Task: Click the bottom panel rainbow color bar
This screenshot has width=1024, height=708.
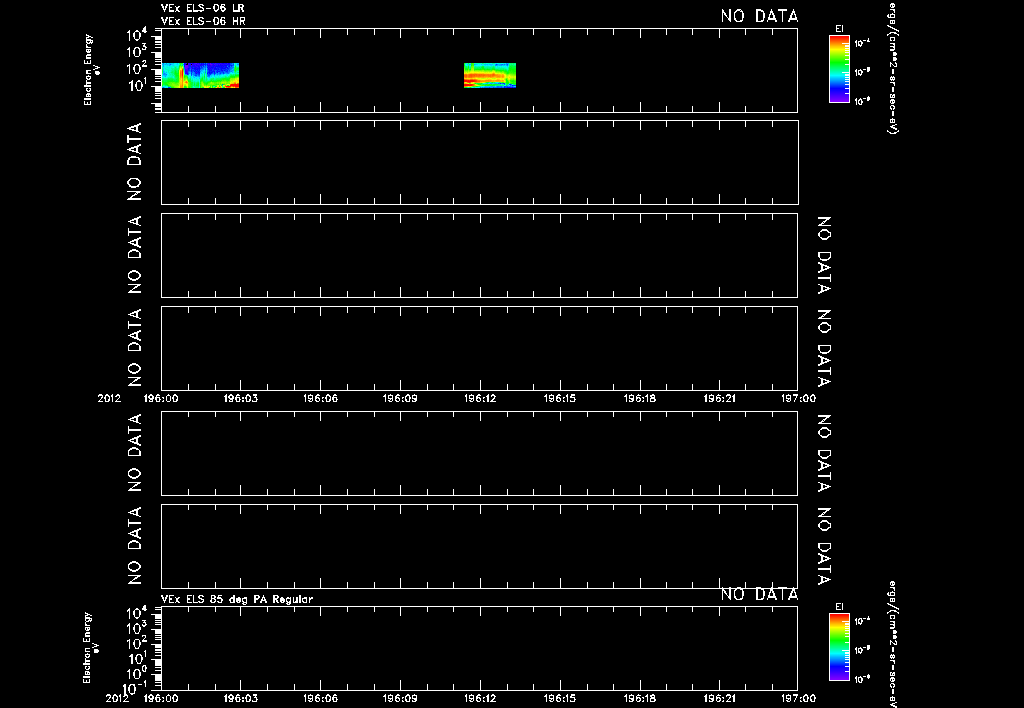Action: (x=839, y=647)
